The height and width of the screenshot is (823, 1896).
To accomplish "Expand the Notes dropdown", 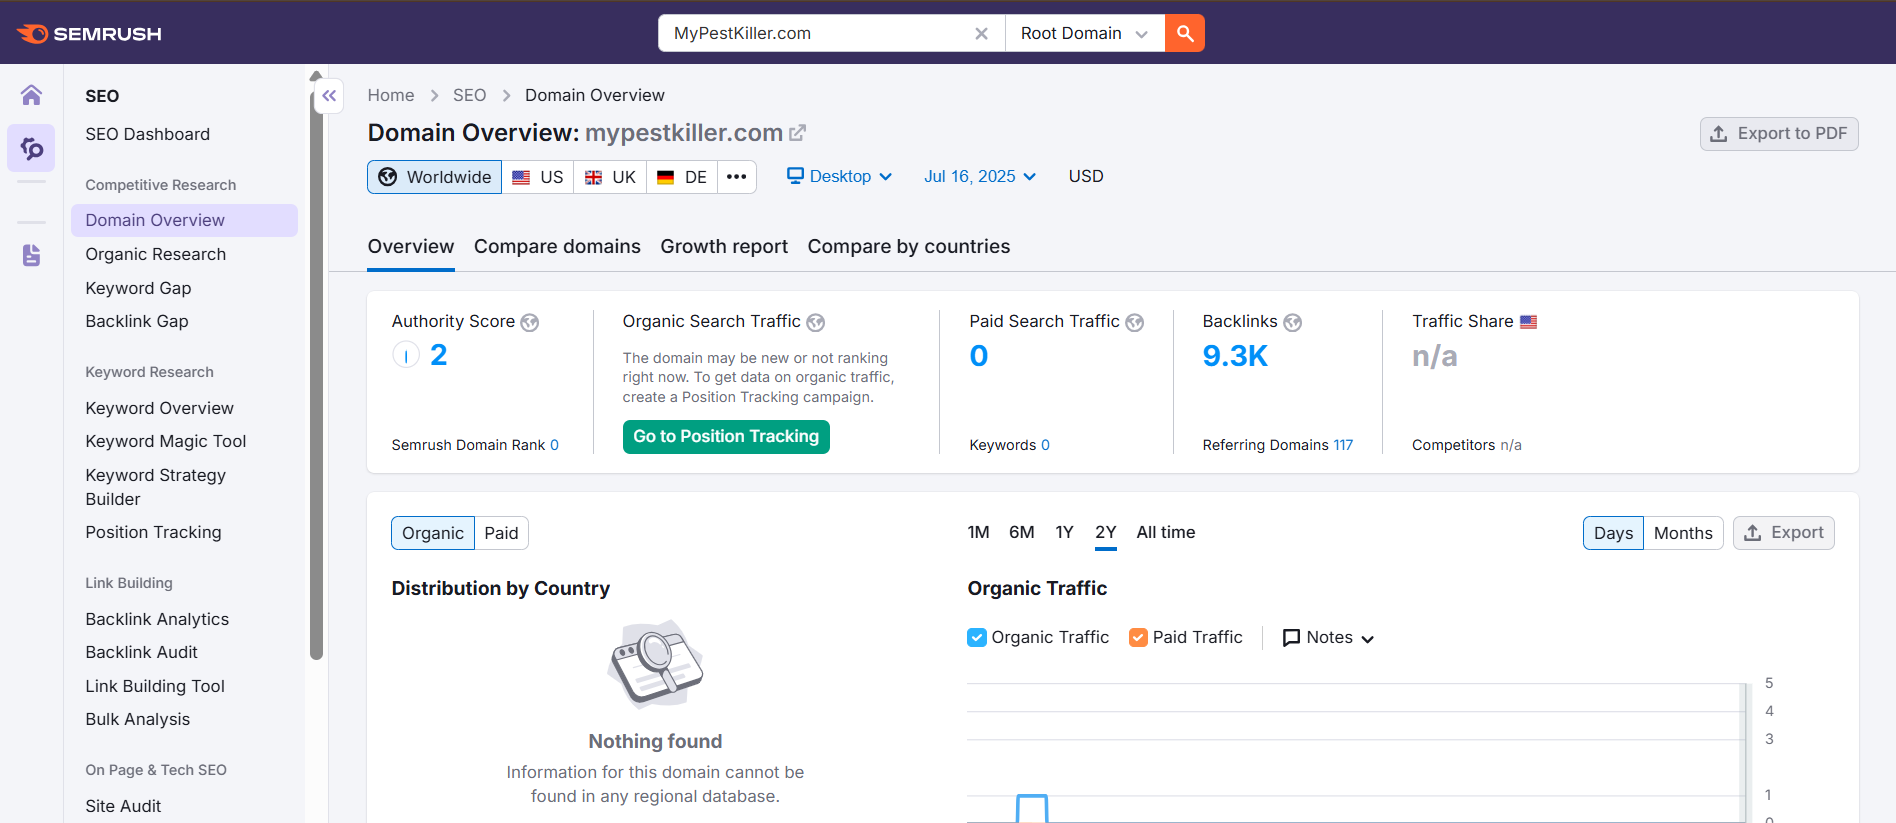I will coord(1329,638).
